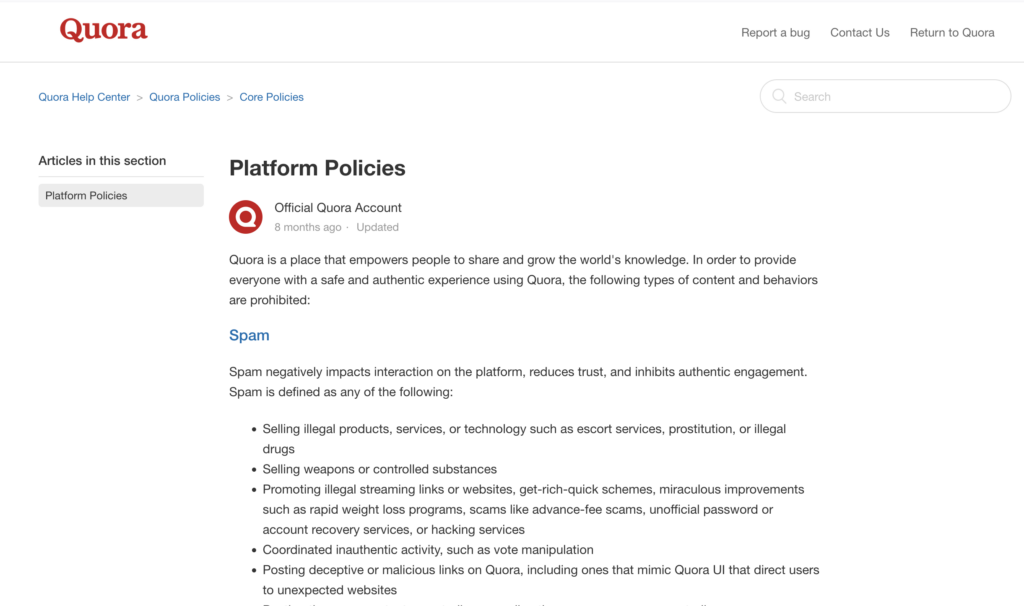Click the breadcrumb separator after Quora Policies
Screen dimensions: 1024x606
click(x=228, y=96)
